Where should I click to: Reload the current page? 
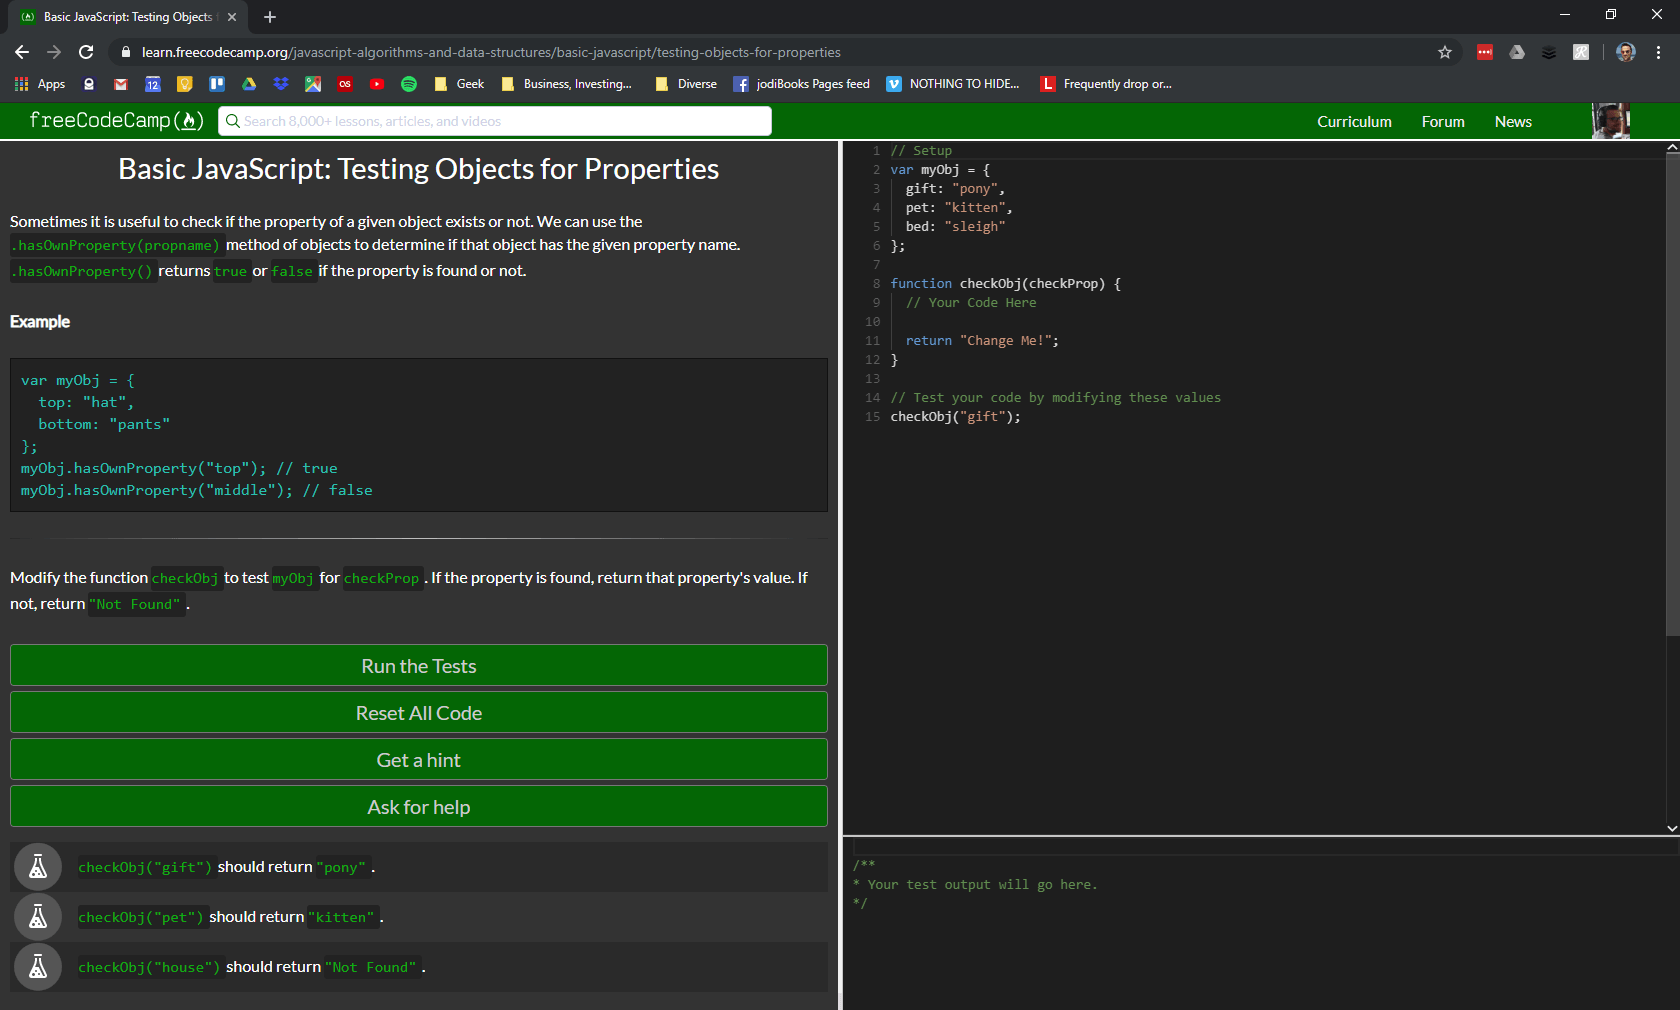click(86, 52)
